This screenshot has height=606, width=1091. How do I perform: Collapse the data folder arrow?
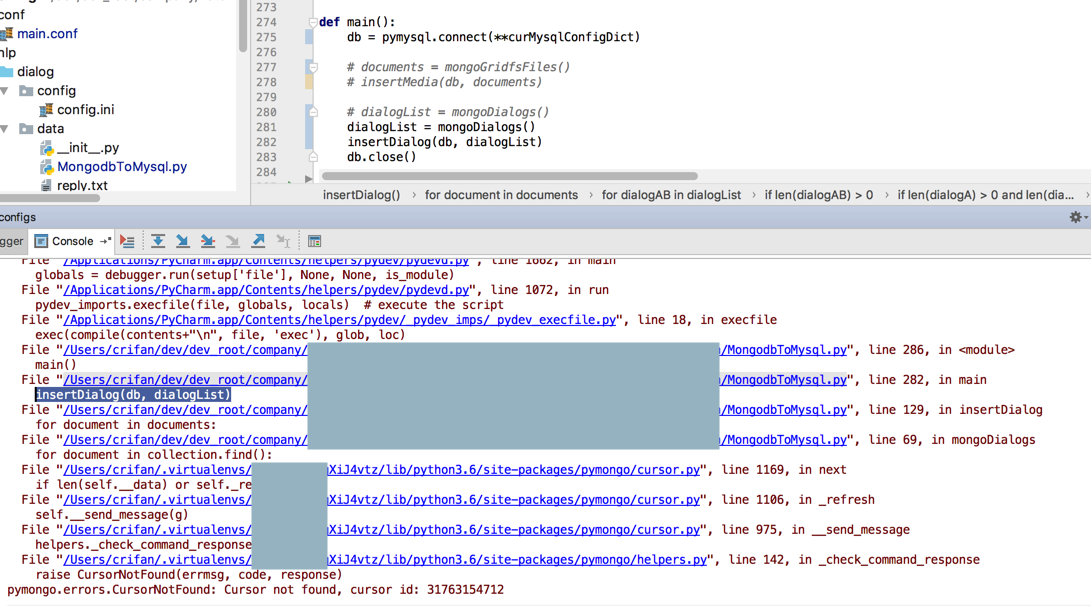coord(6,129)
